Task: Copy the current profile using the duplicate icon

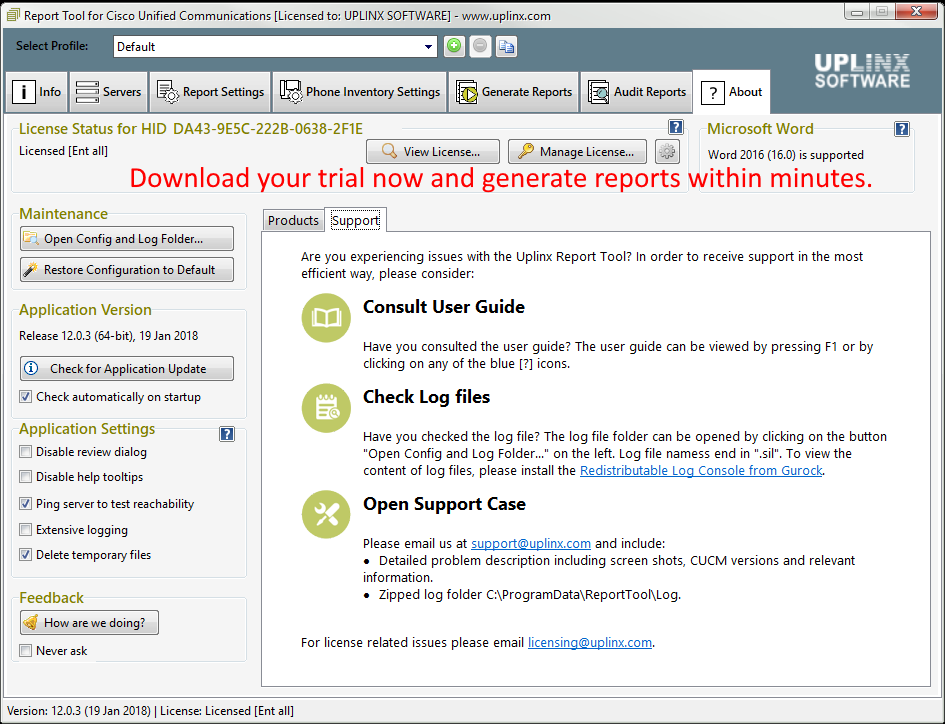Action: click(506, 46)
